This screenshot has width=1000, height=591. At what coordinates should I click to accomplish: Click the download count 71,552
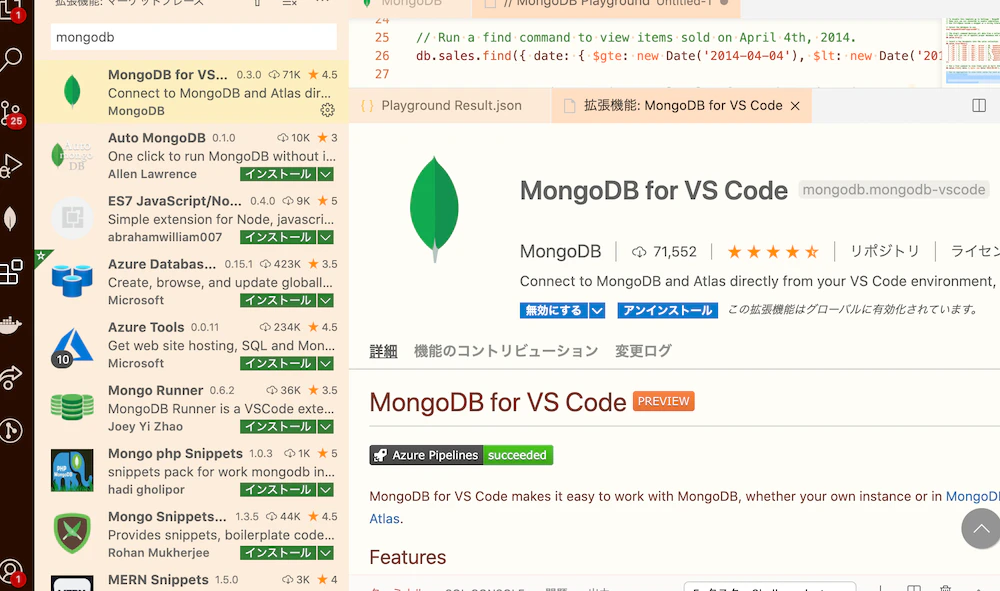pos(665,252)
